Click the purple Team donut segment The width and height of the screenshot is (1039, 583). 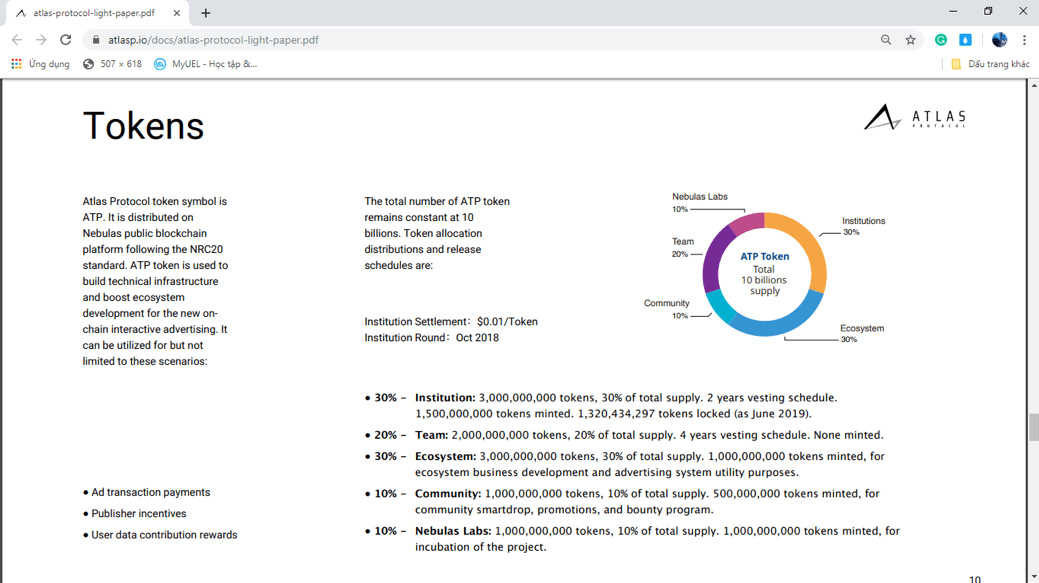(x=713, y=260)
